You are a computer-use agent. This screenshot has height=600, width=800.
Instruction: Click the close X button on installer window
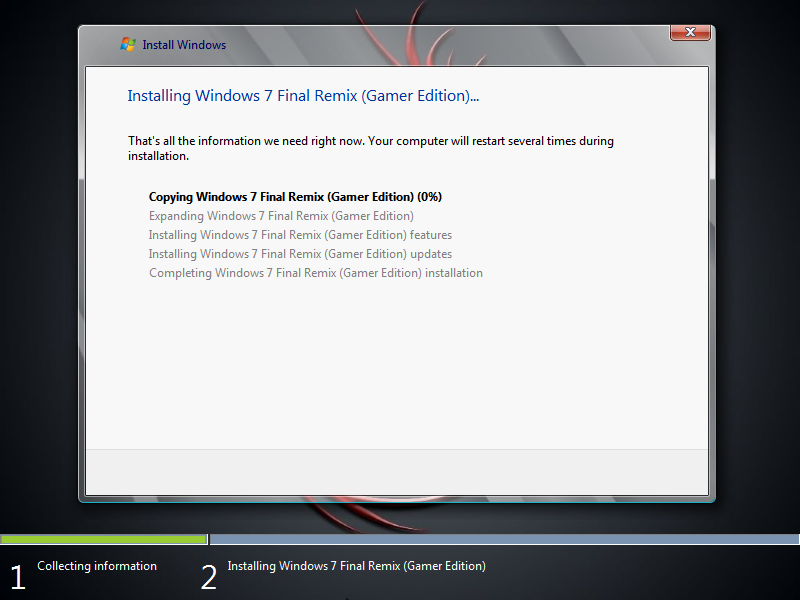click(x=689, y=32)
